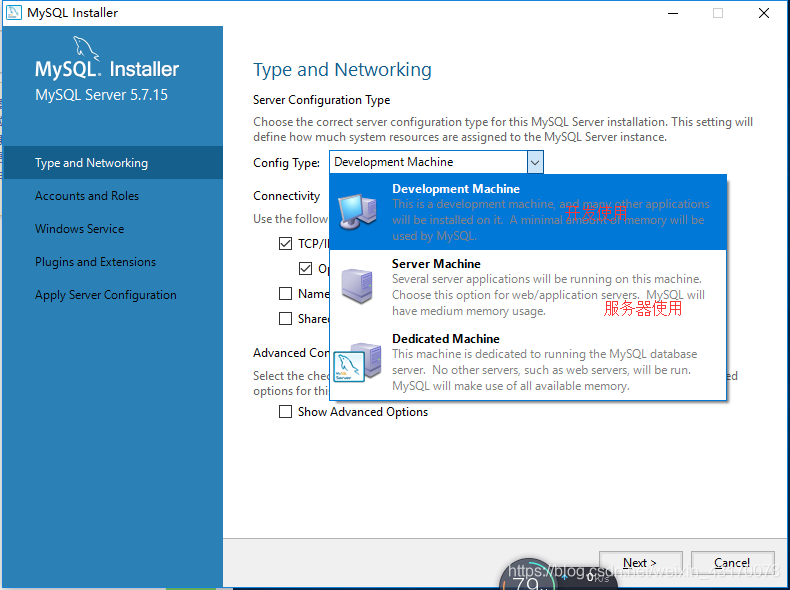
Task: Click the Development Machine computer icon
Action: pos(357,212)
